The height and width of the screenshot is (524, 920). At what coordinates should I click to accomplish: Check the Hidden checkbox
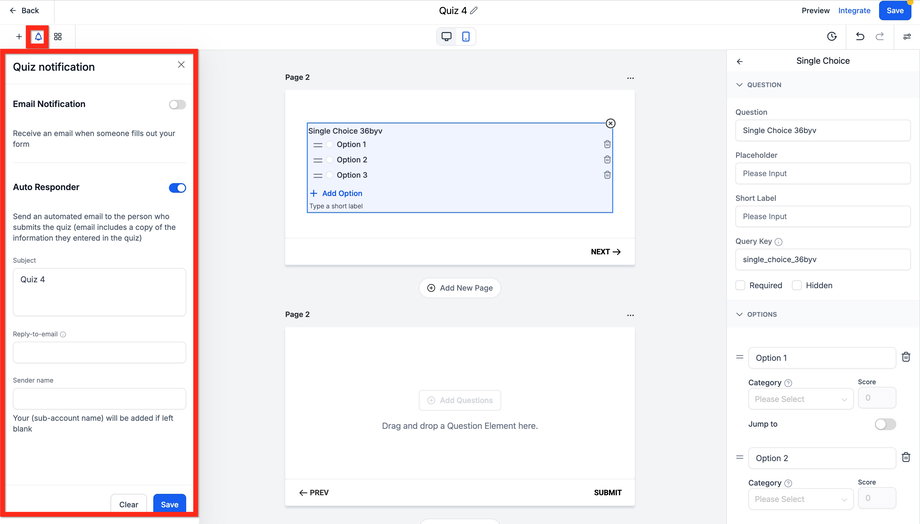pyautogui.click(x=796, y=285)
